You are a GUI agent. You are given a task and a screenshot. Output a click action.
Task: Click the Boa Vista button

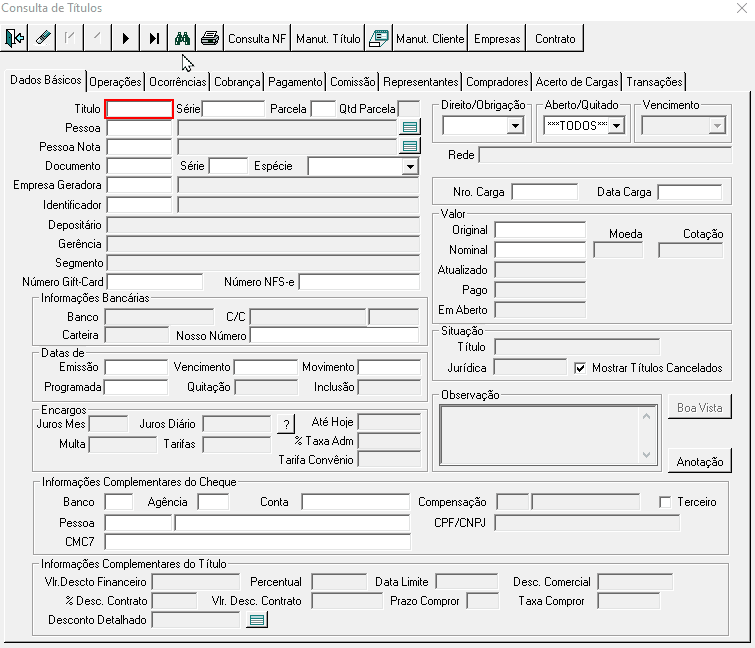[700, 407]
